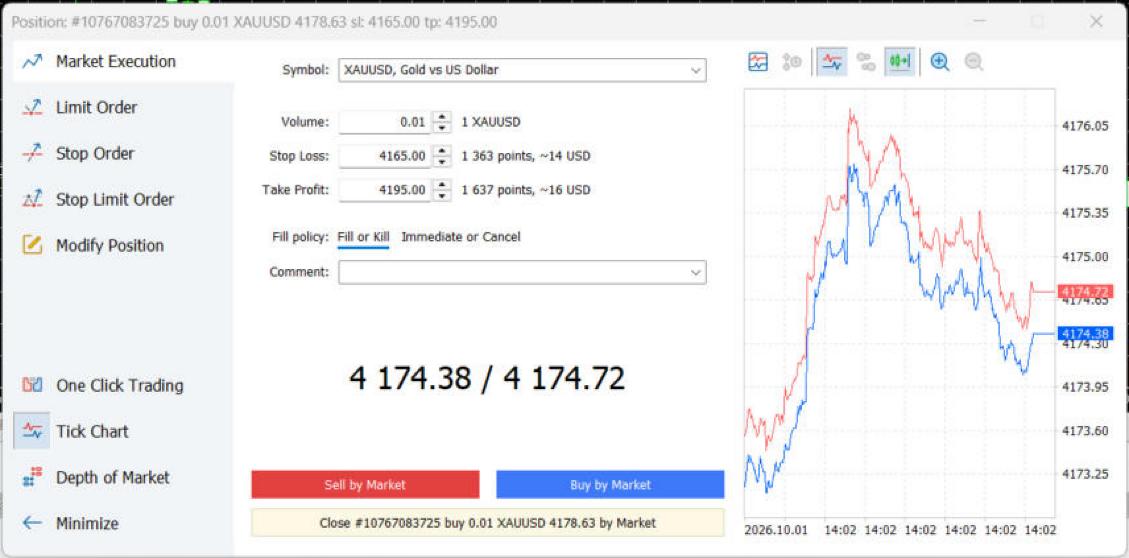The image size is (1129, 558).
Task: Click the red ask price tag 4174.72
Action: pyautogui.click(x=1084, y=292)
